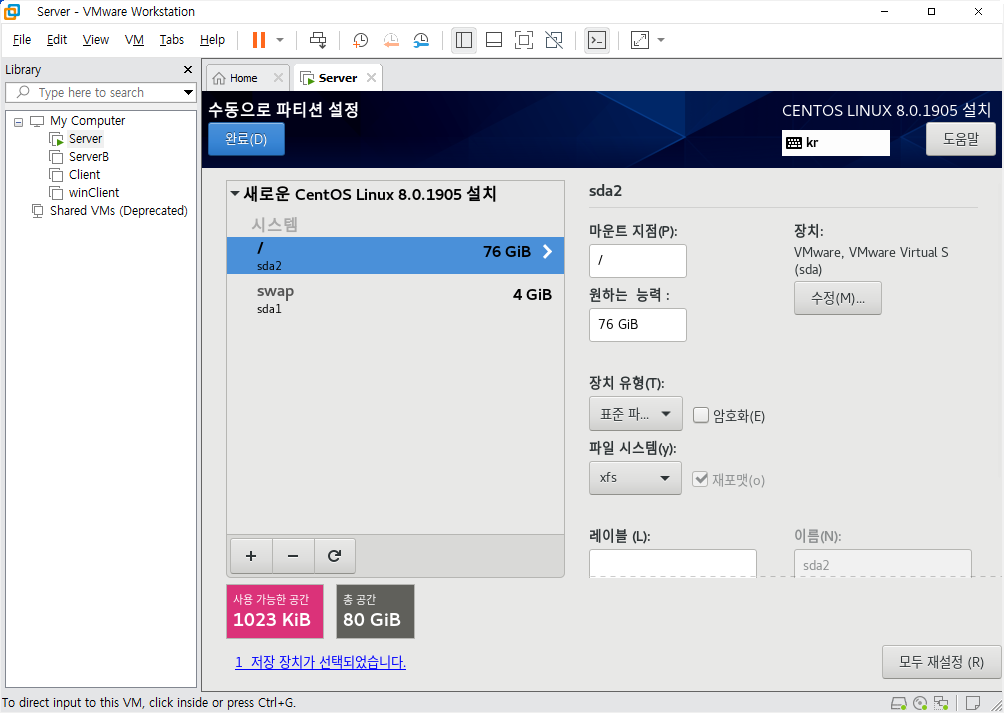Remove the selected mount point with the minus button
The height and width of the screenshot is (713, 1004).
pyautogui.click(x=293, y=556)
